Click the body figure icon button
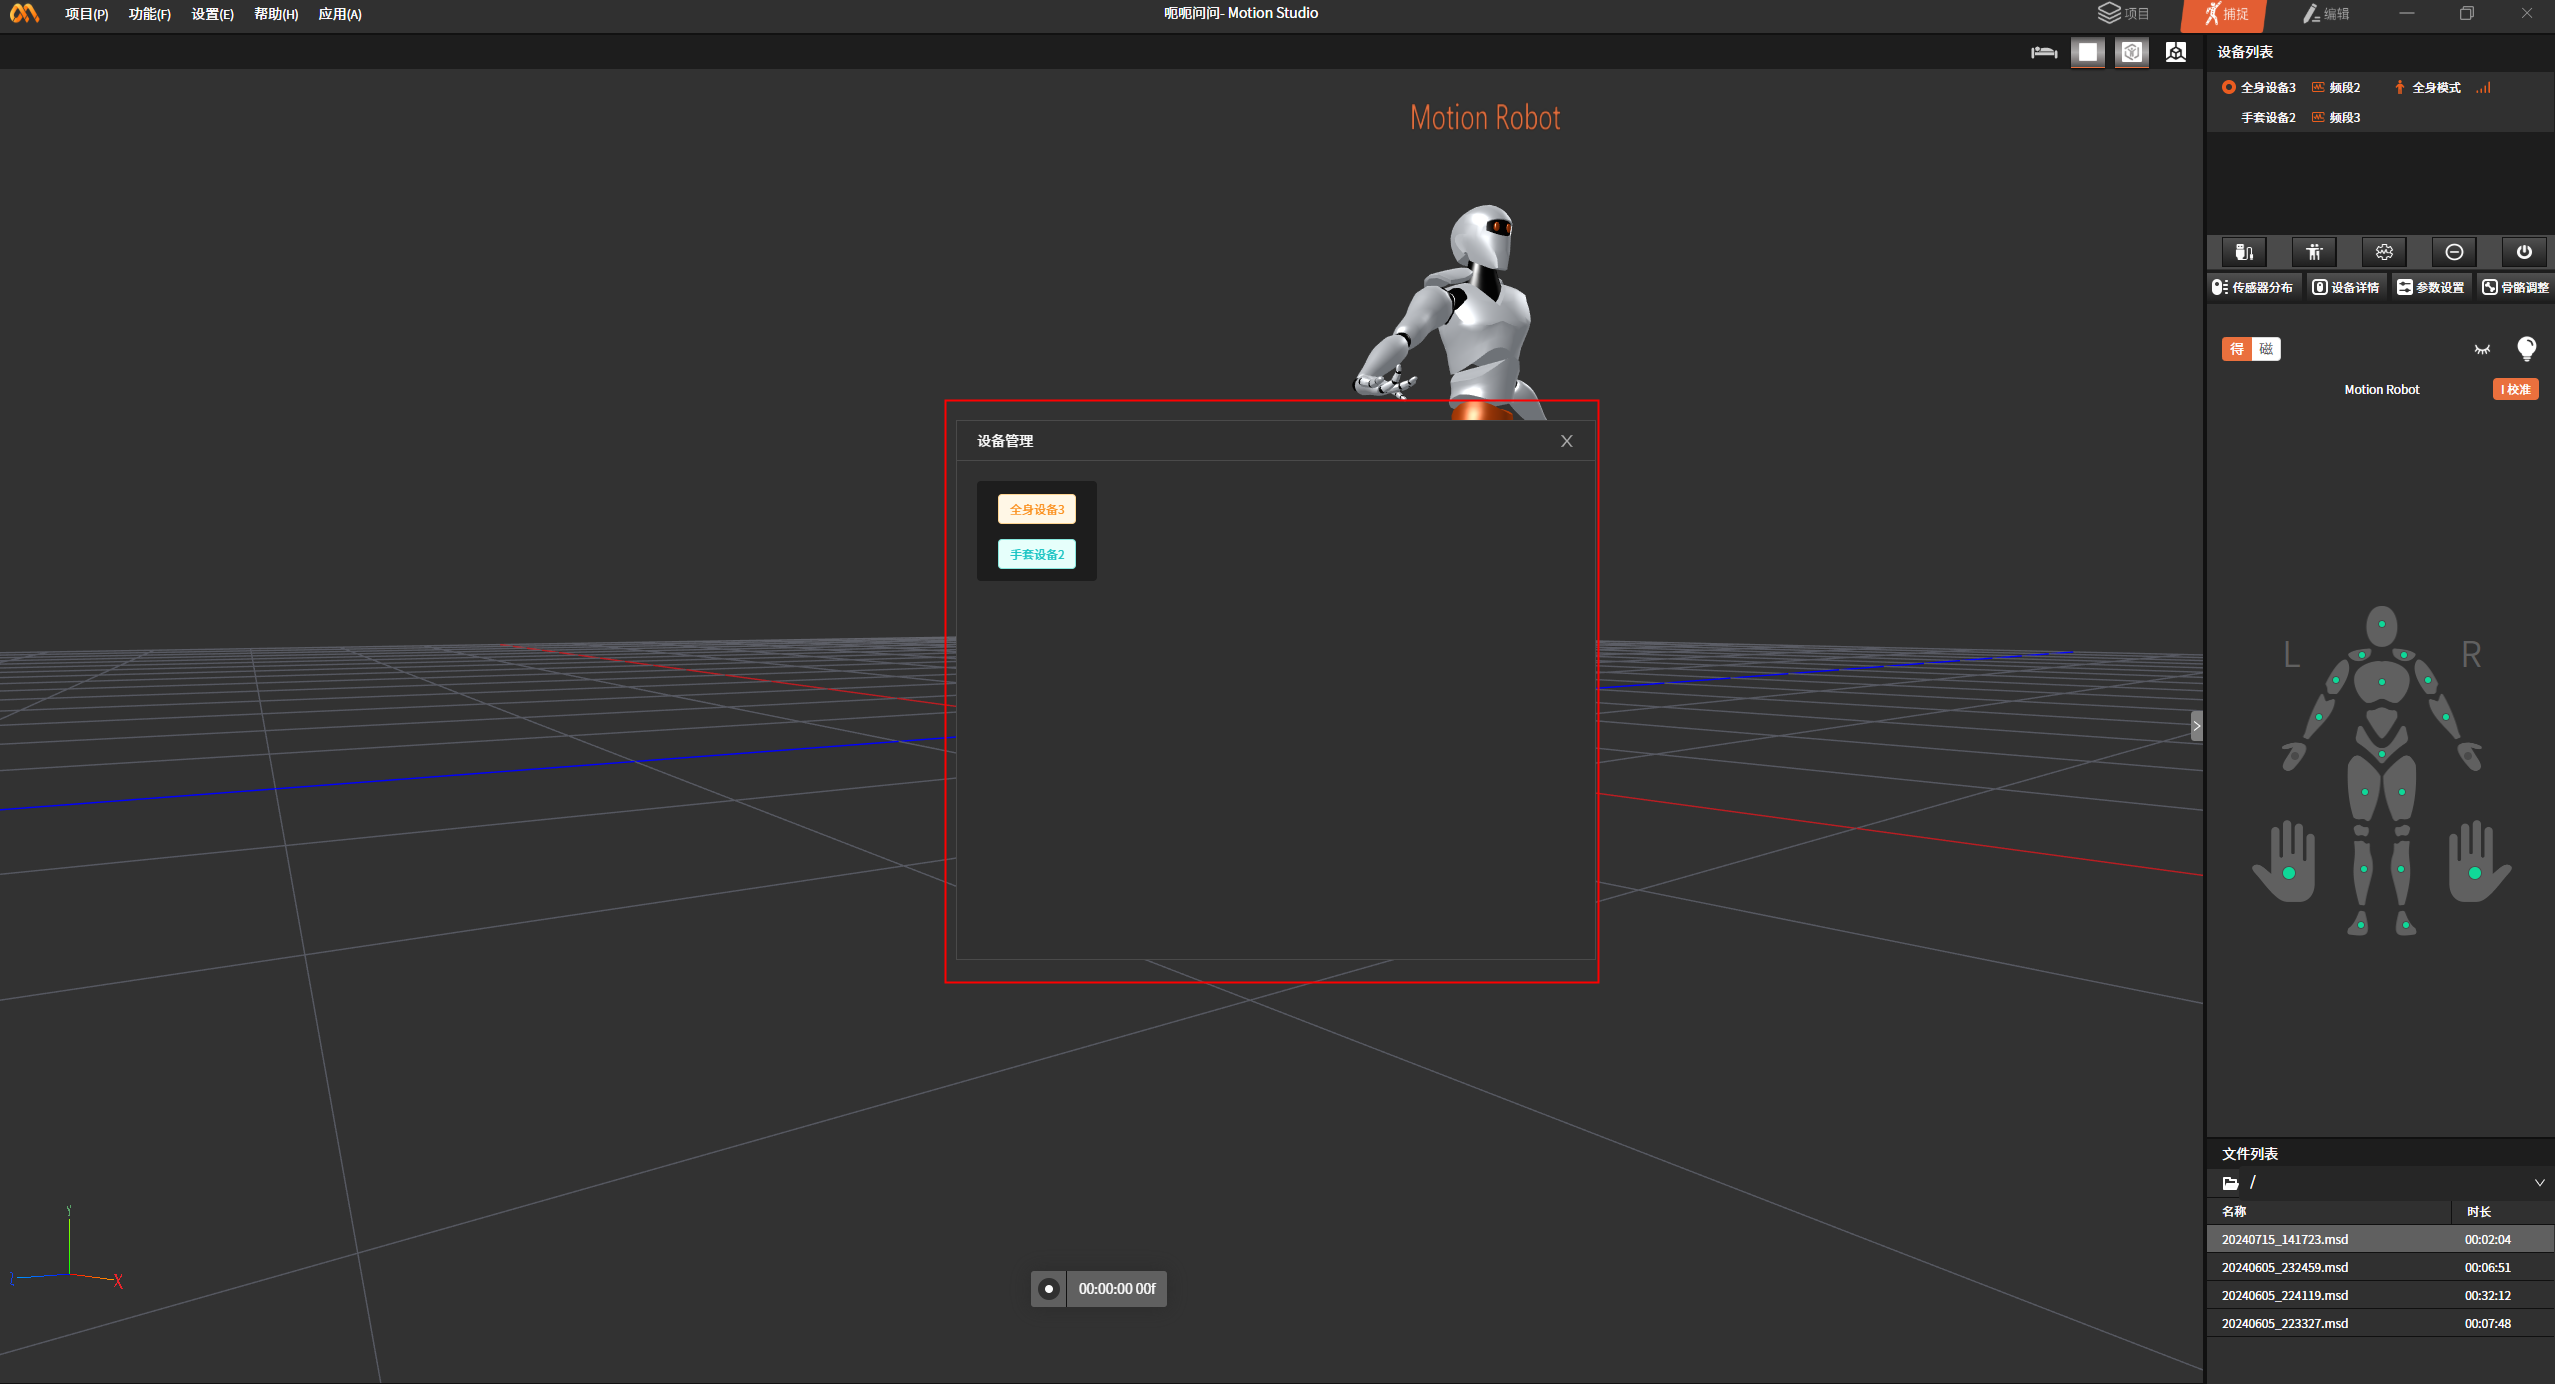This screenshot has width=2555, height=1384. click(x=2314, y=252)
